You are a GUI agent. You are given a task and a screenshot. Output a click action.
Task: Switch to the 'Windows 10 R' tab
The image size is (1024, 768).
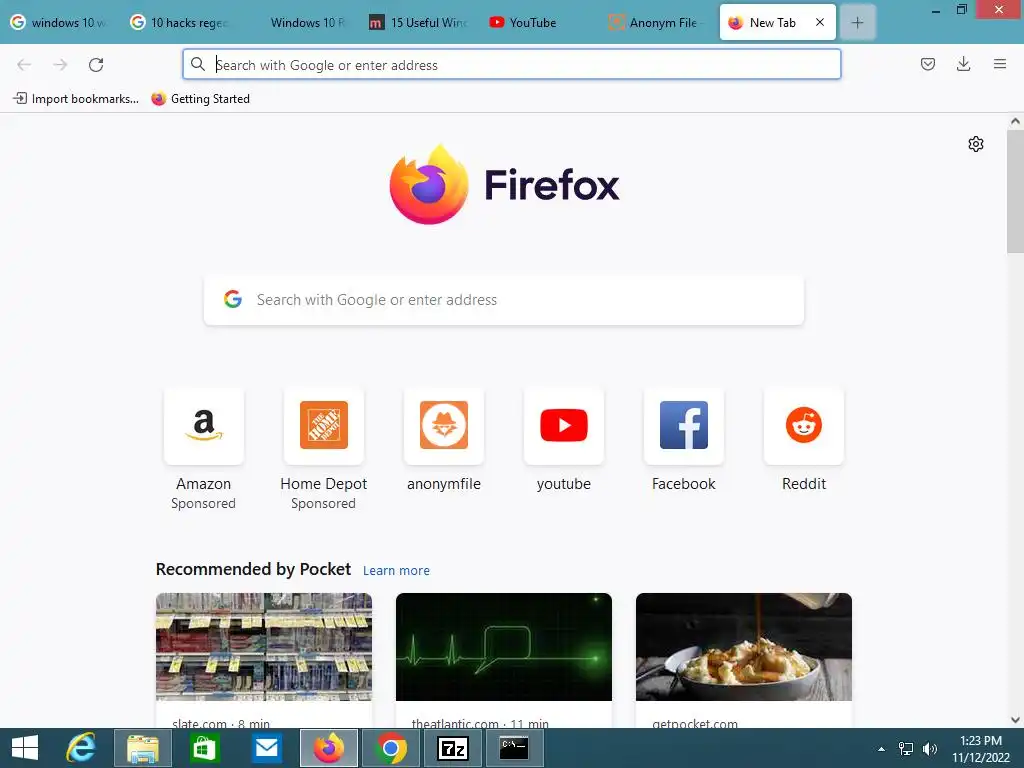[300, 23]
